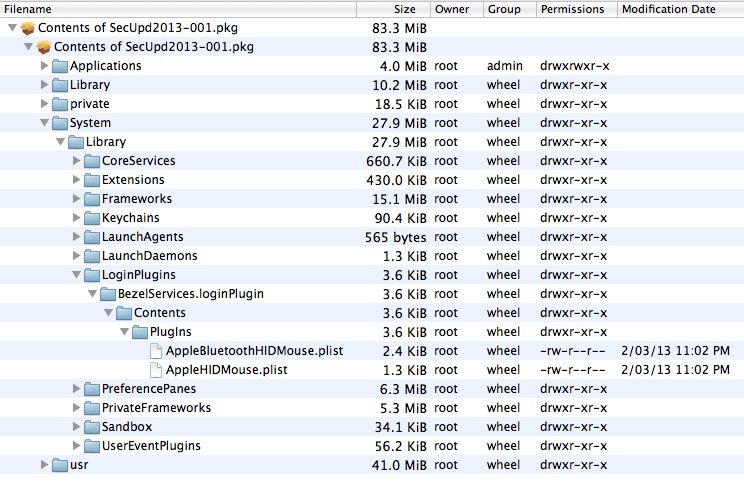Click the usr folder icon

click(60, 464)
